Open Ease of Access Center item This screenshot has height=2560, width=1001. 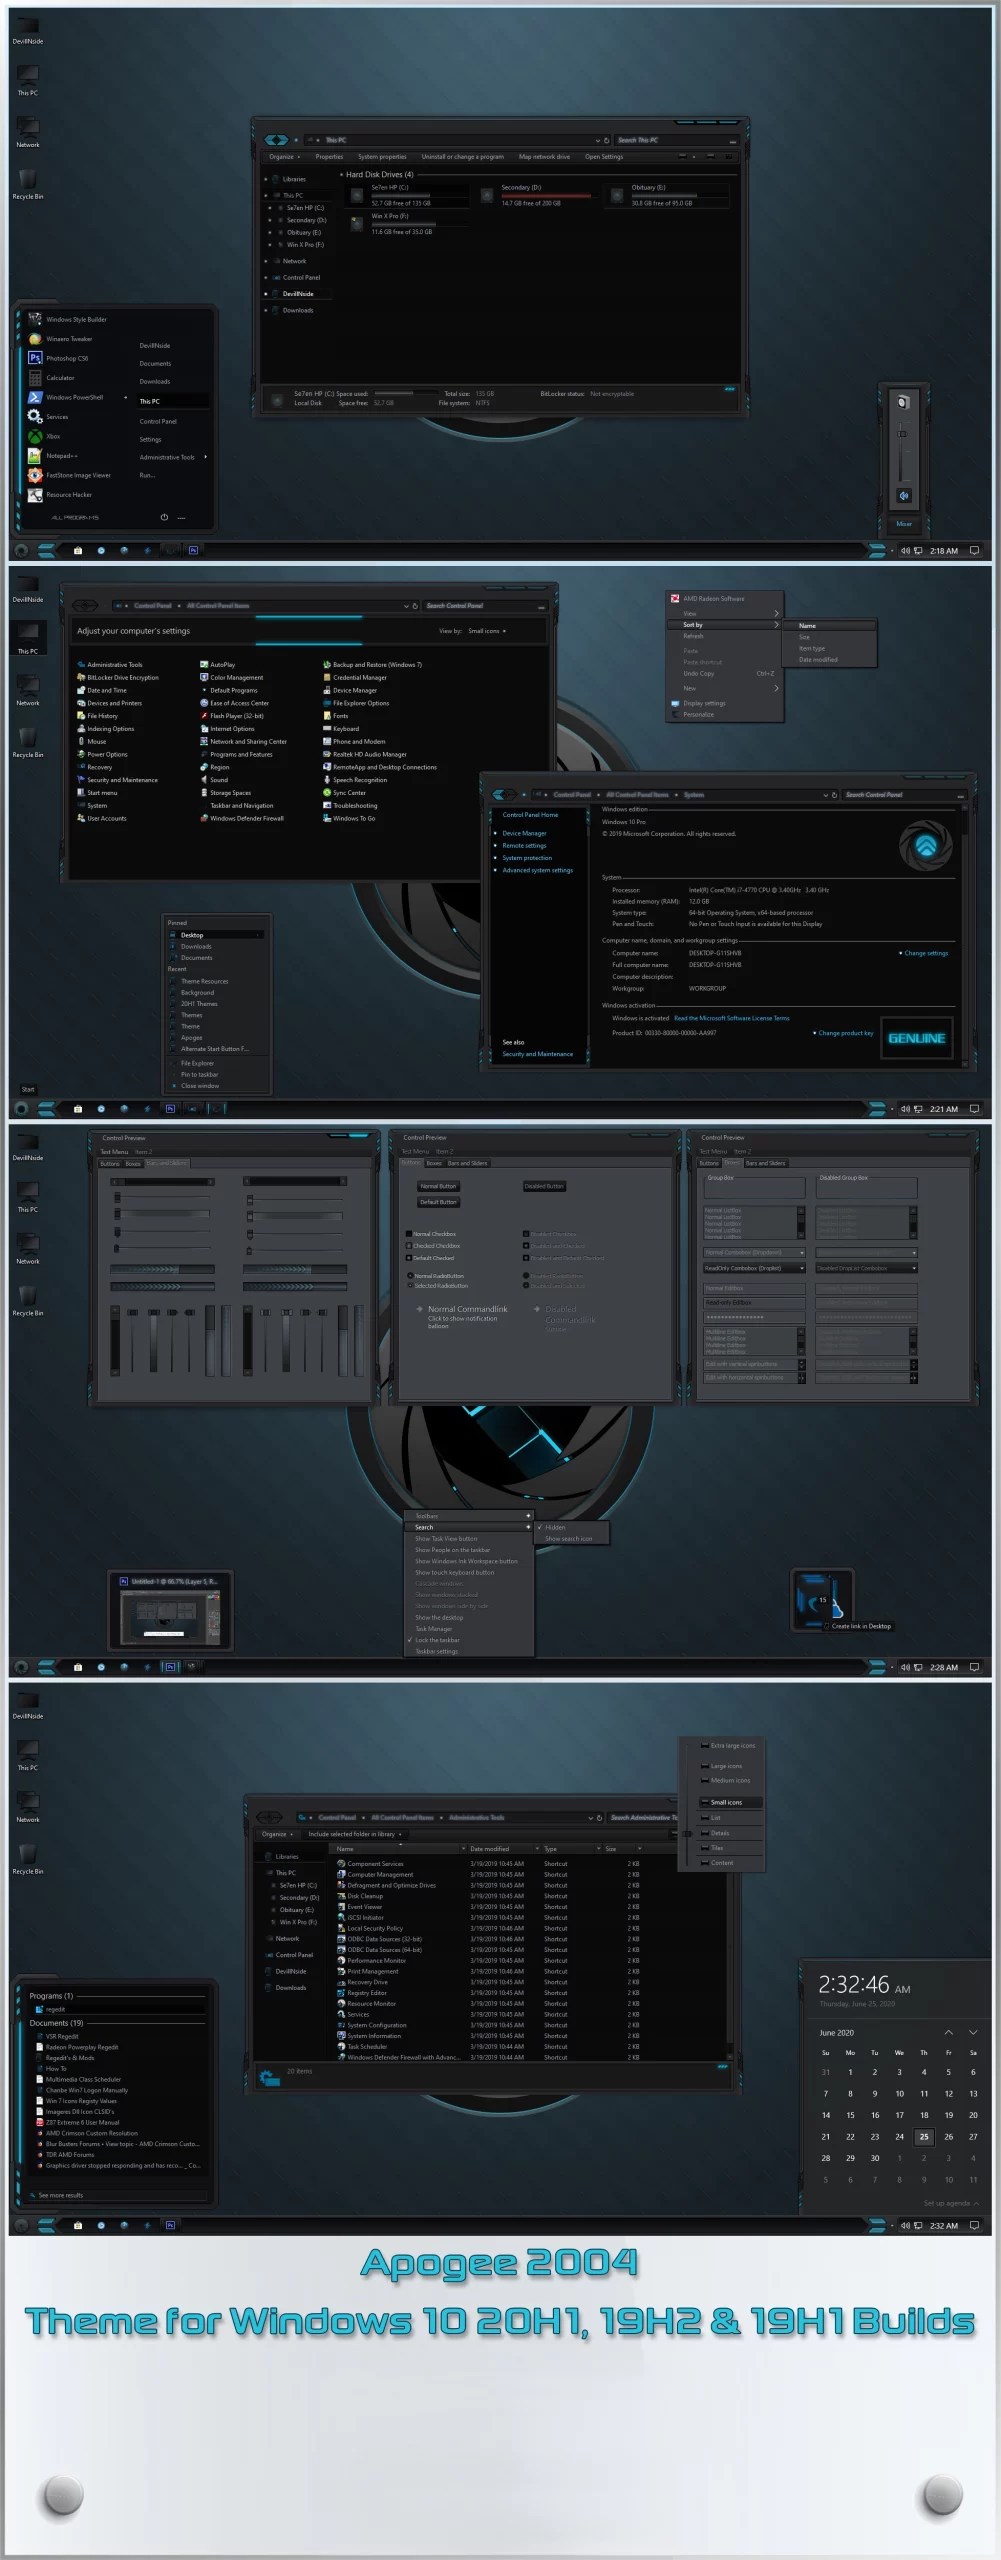[x=234, y=703]
